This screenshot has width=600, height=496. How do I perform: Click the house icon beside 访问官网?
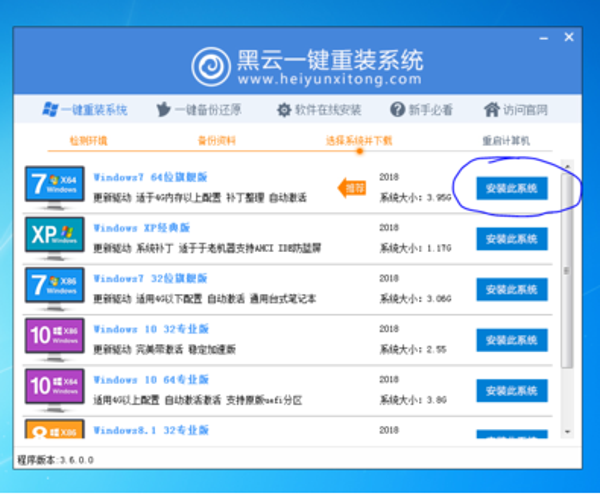492,109
